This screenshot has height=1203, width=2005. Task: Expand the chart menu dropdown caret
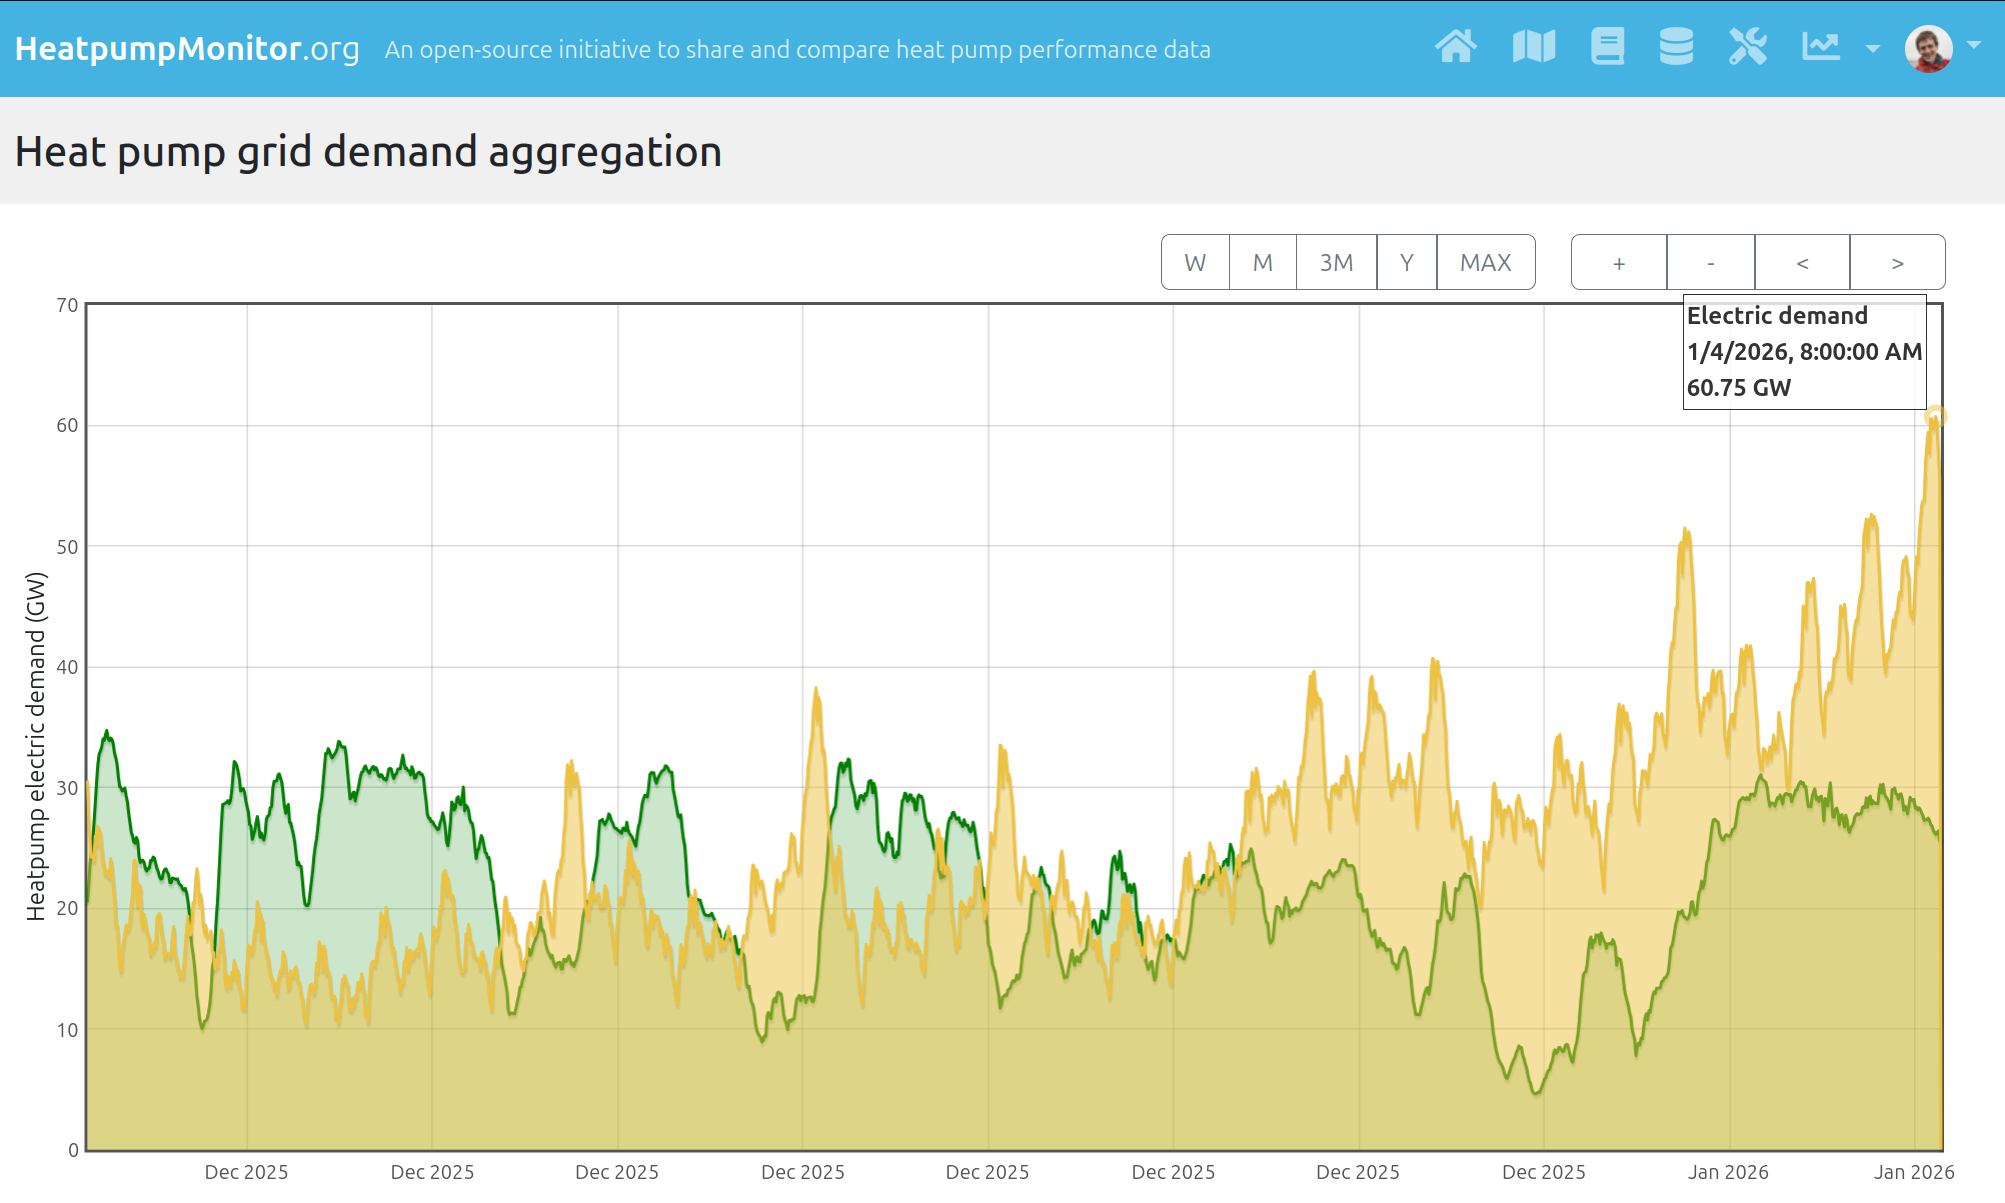1872,48
